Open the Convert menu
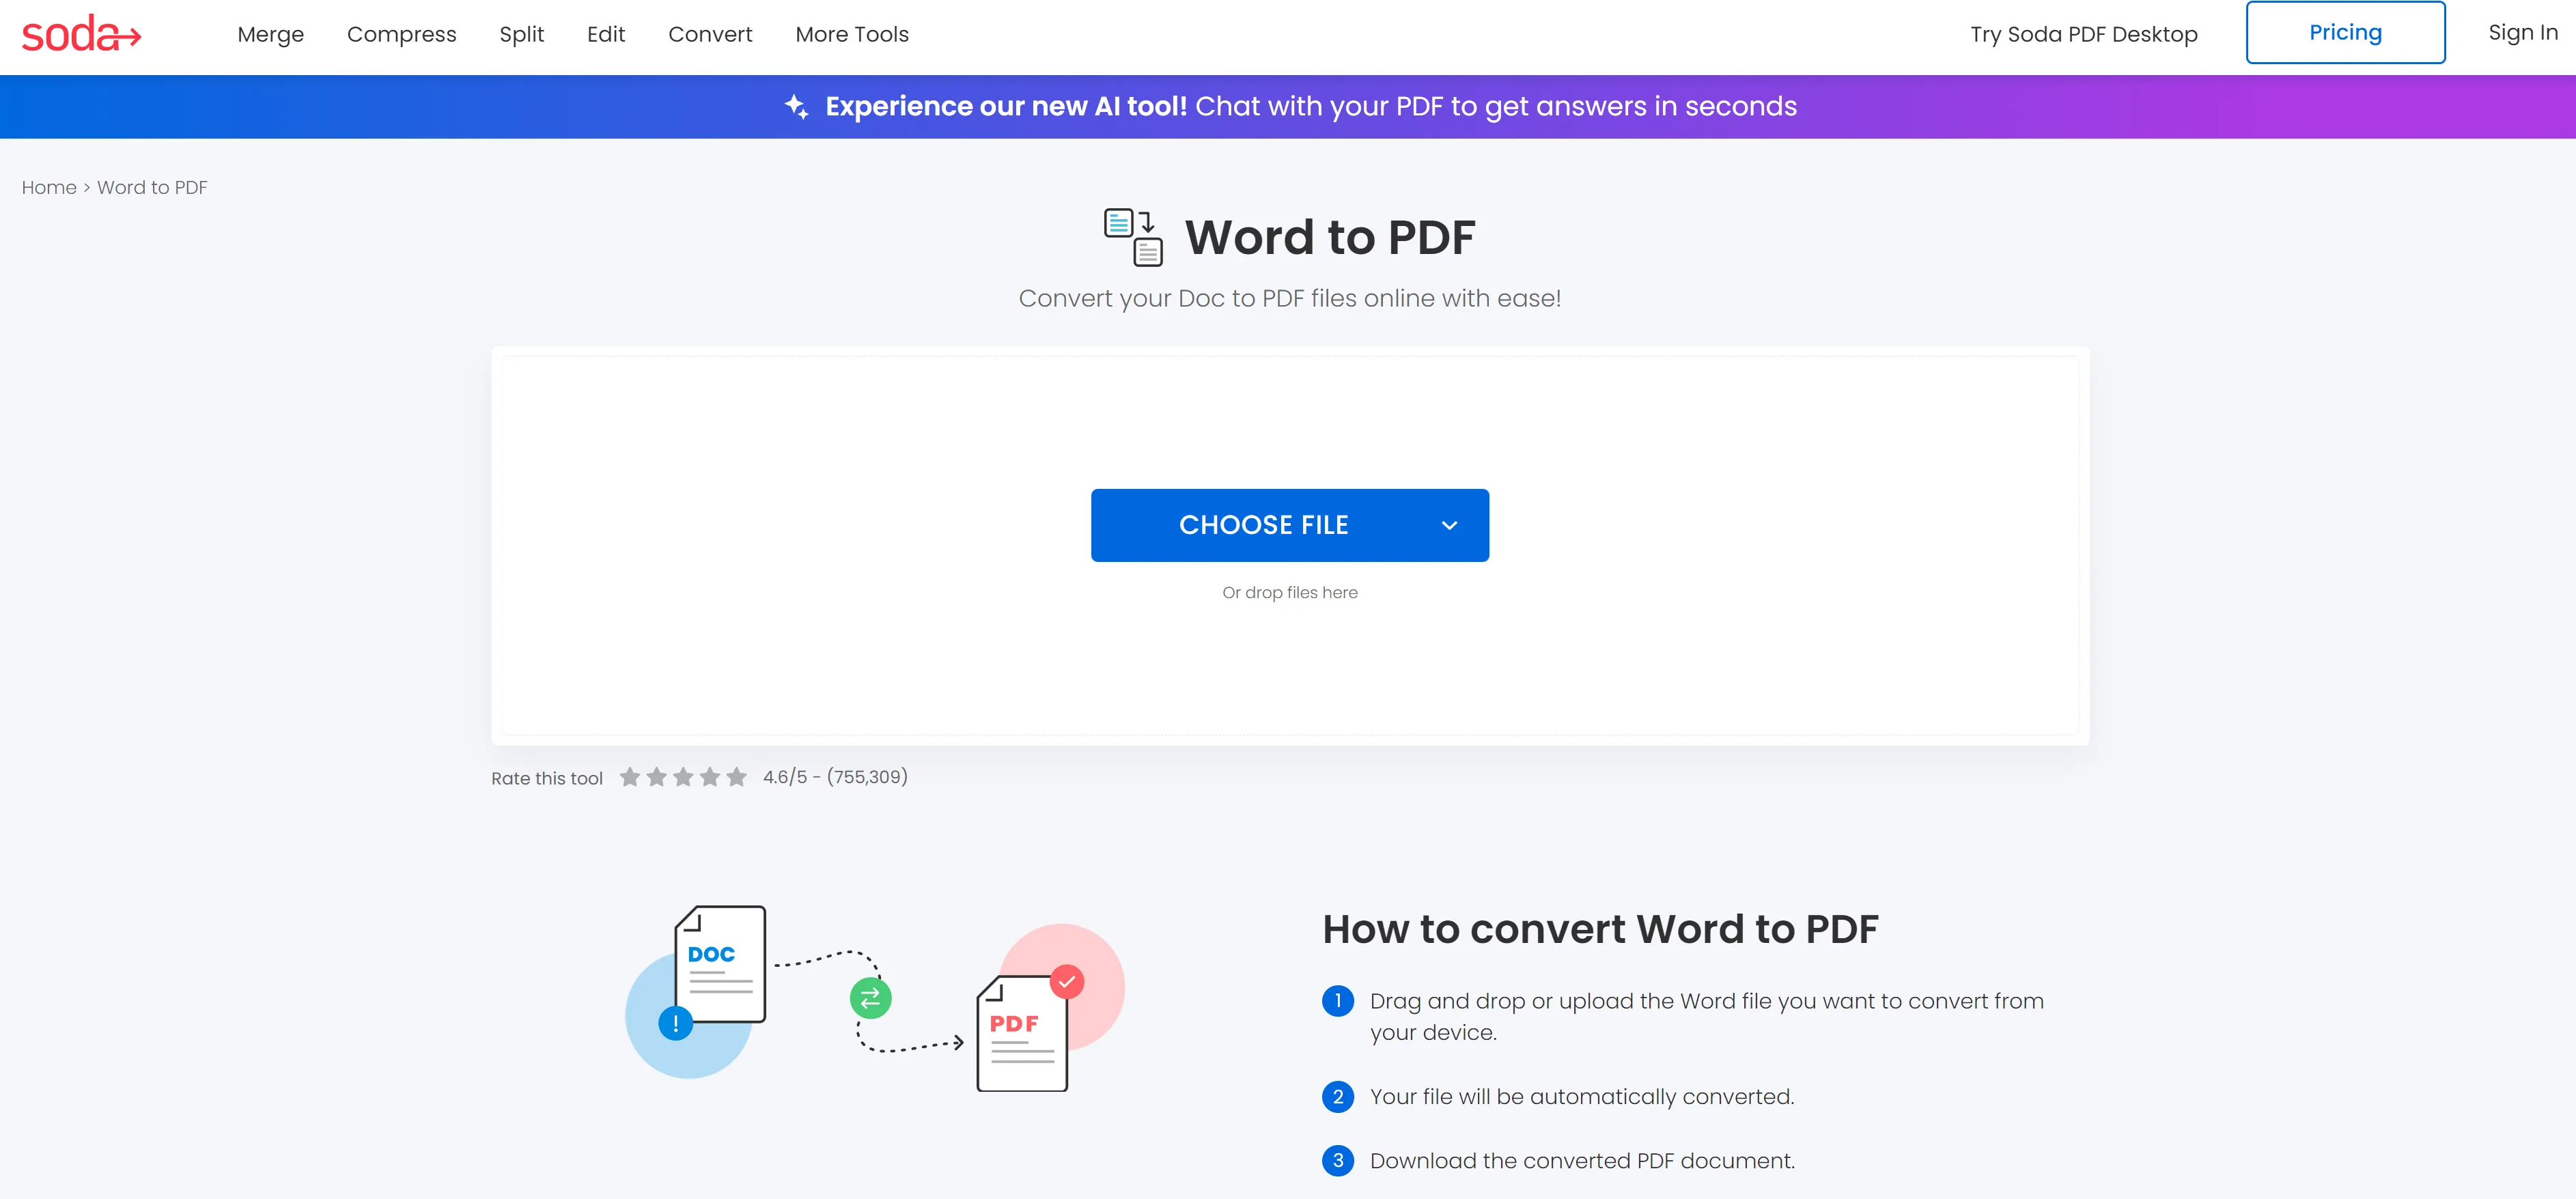Screen dimensions: 2576x1199 (x=710, y=34)
